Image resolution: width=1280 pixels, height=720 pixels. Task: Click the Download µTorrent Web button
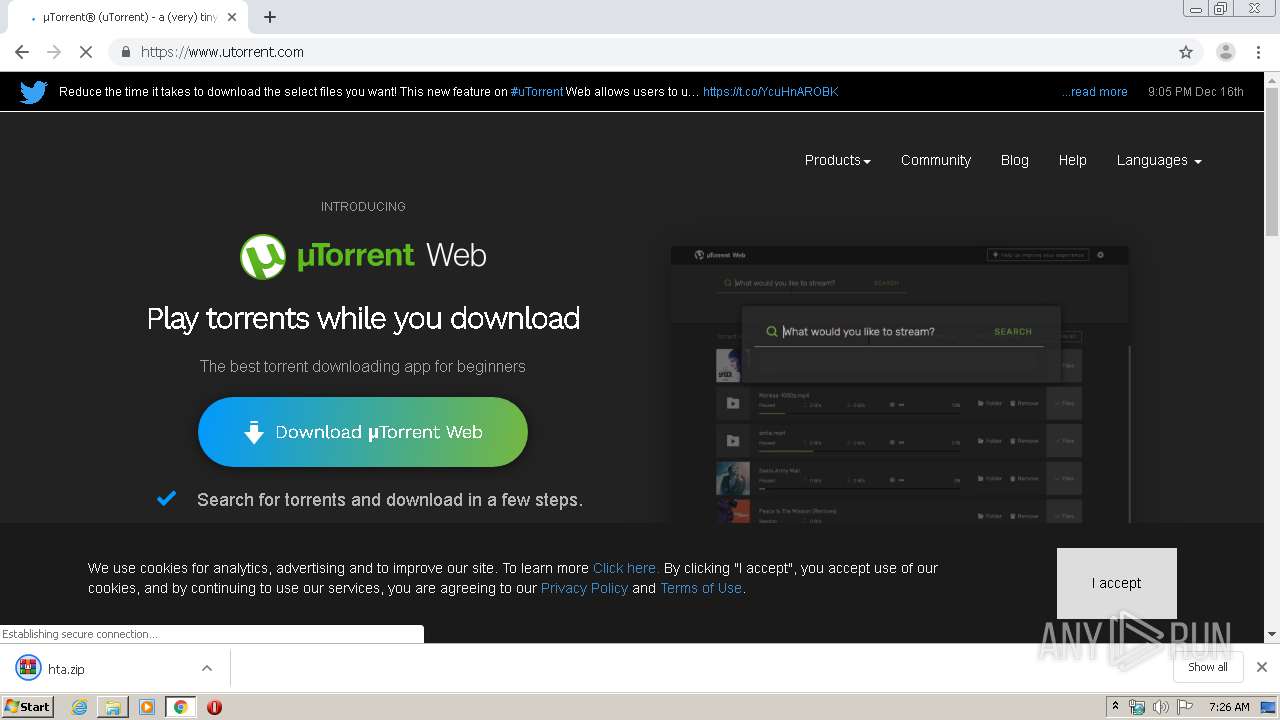click(x=363, y=432)
